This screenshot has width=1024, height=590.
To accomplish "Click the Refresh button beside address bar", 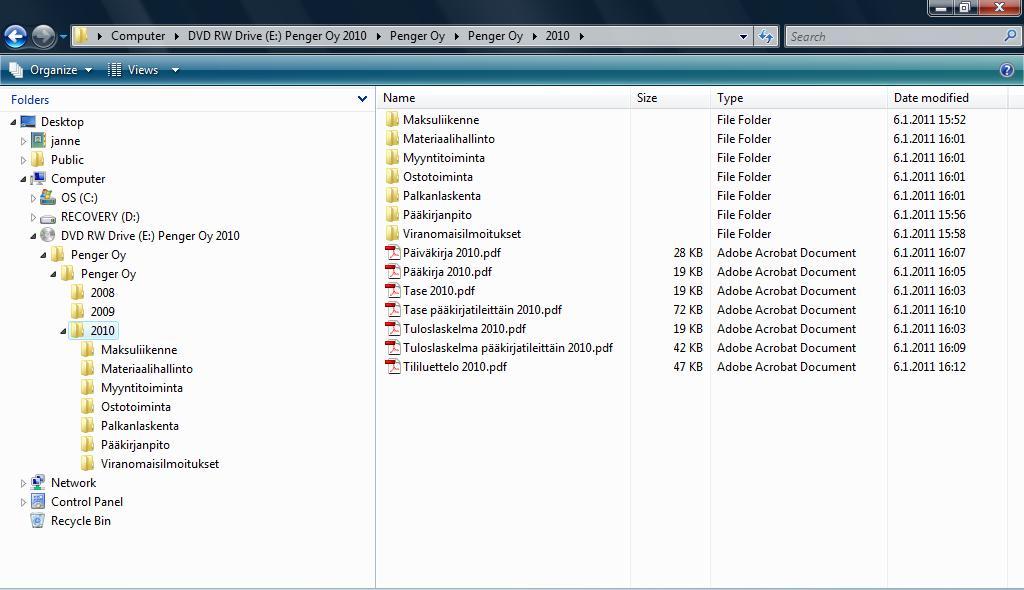I will click(x=765, y=37).
